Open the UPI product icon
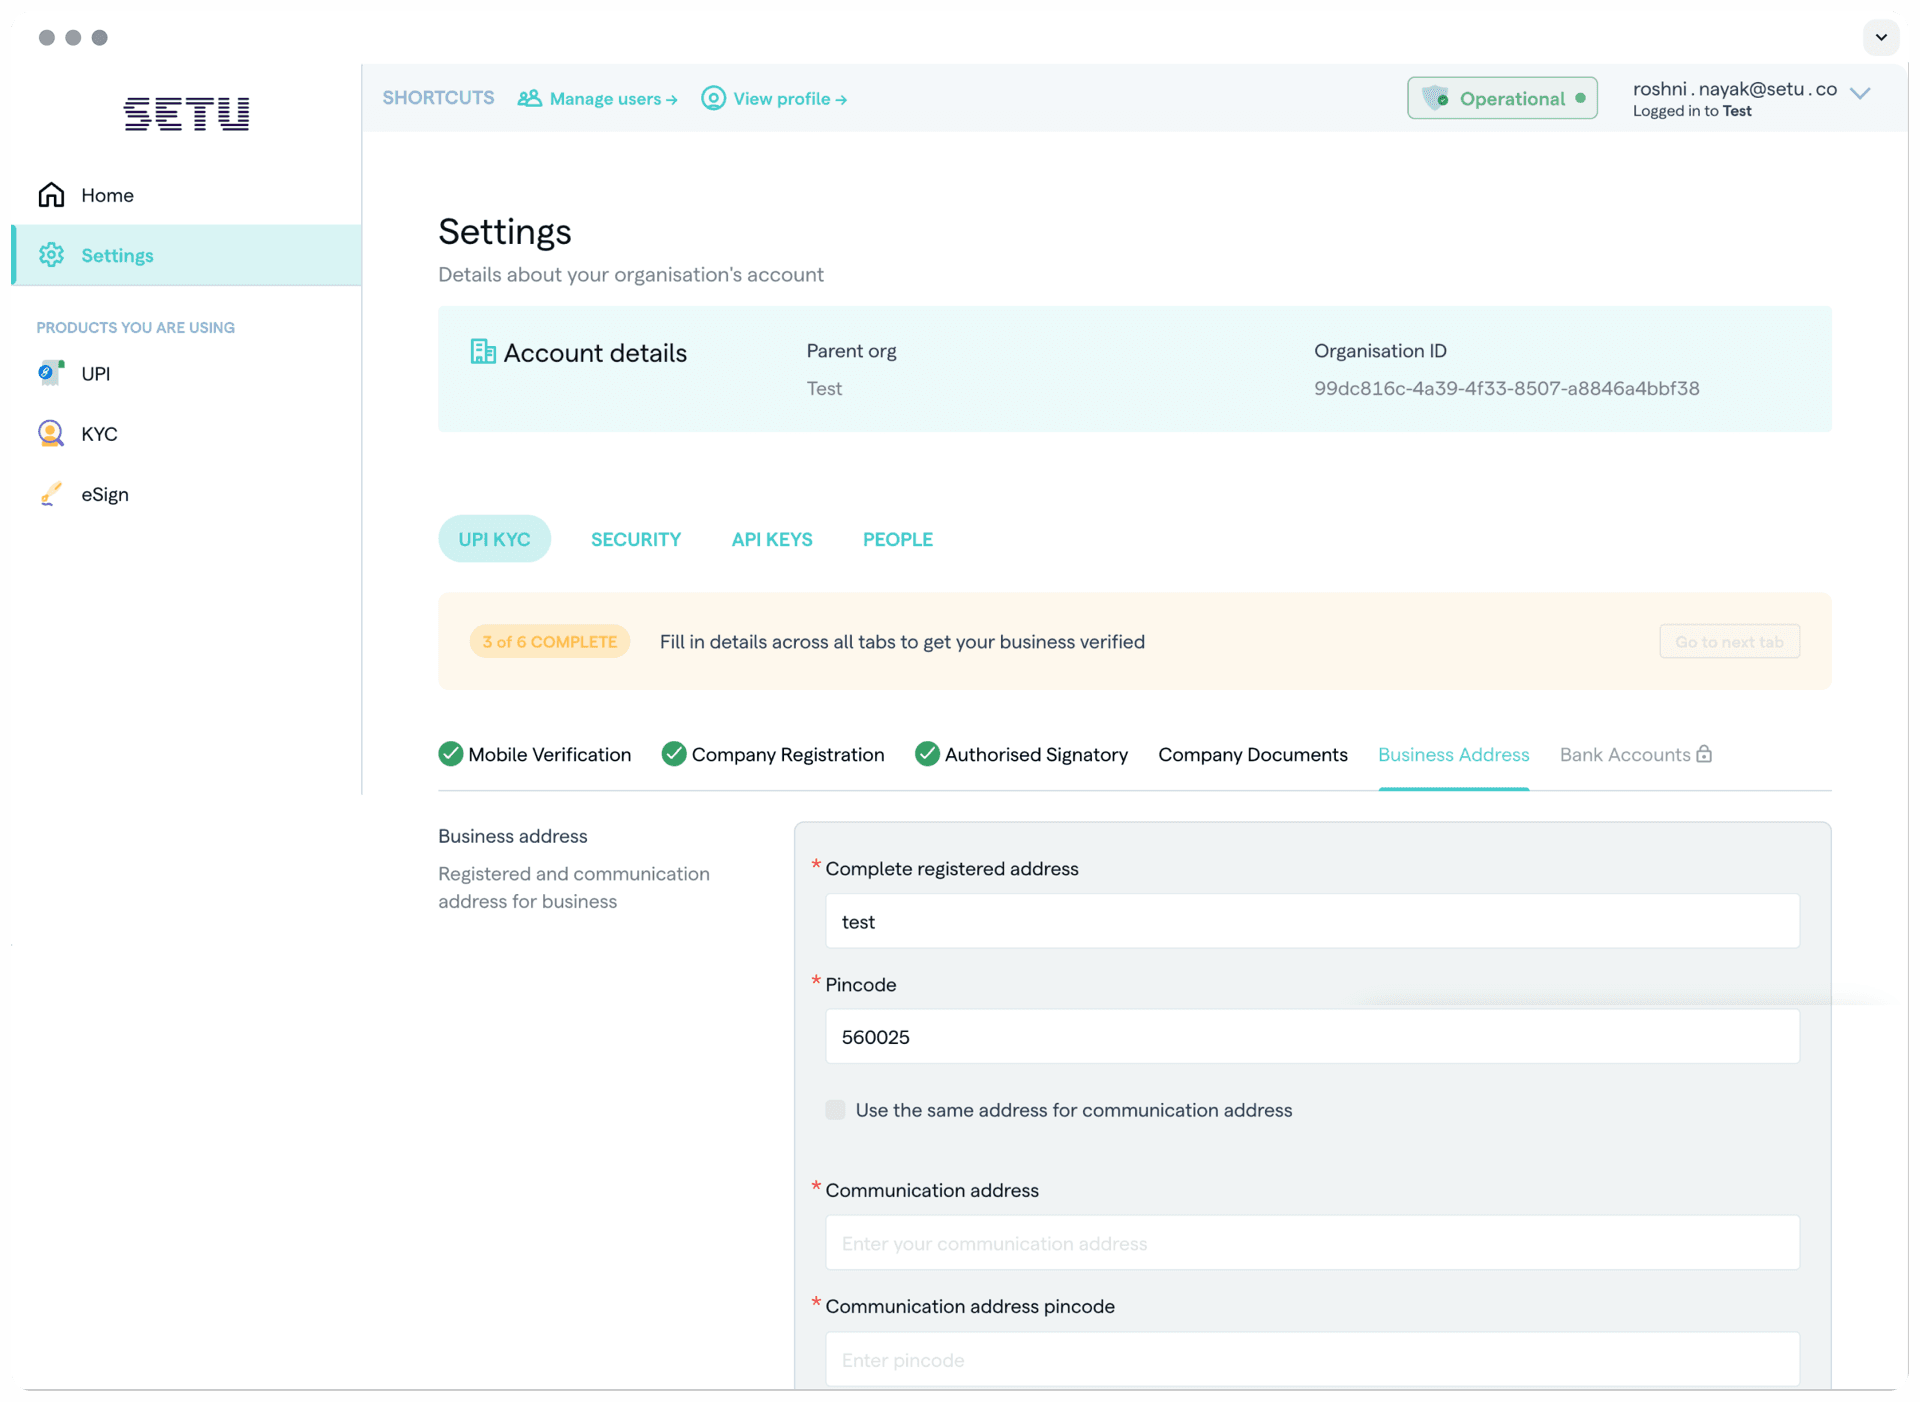The width and height of the screenshot is (1920, 1402). [x=51, y=373]
